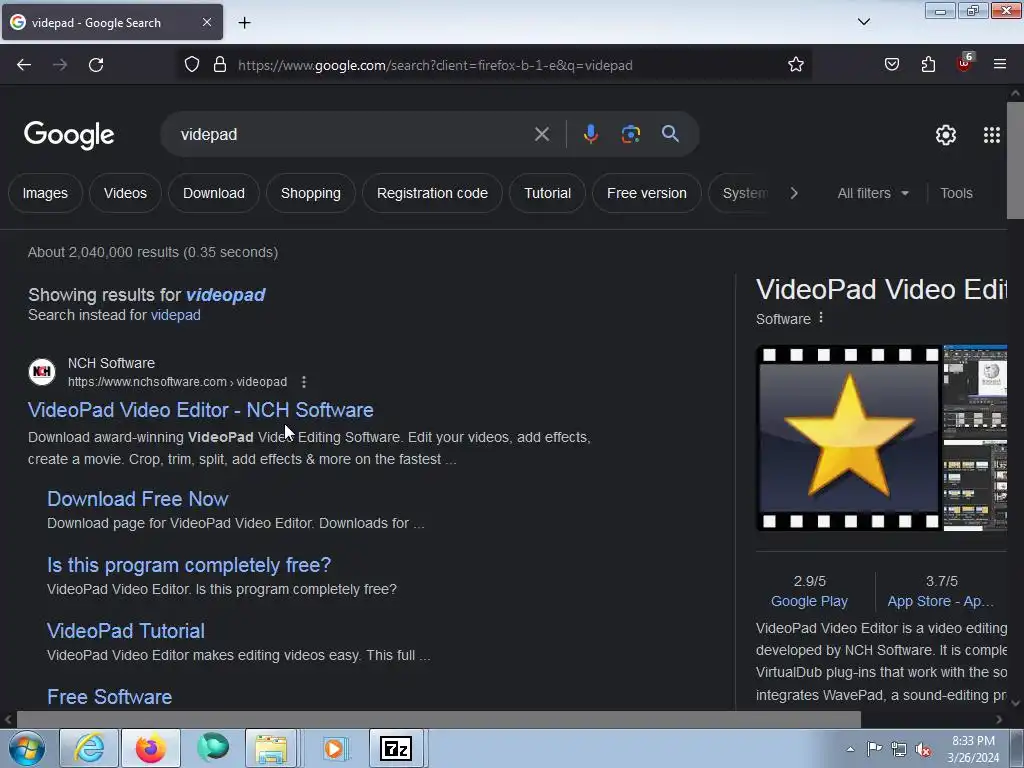Open the VideoPad screenshot thumbnail
The width and height of the screenshot is (1024, 768).
coord(975,391)
